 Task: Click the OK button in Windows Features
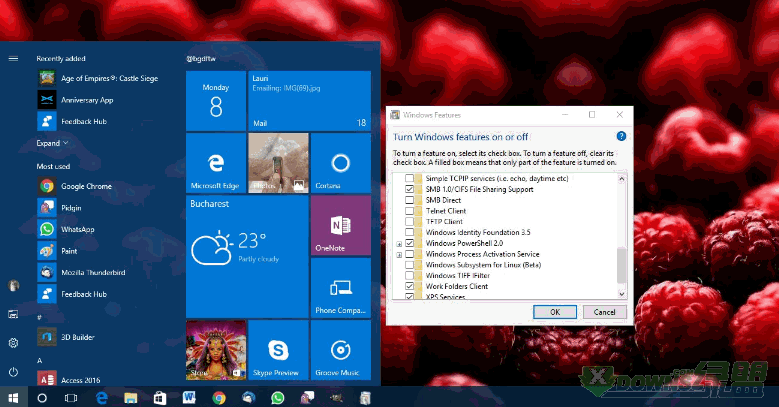555,312
